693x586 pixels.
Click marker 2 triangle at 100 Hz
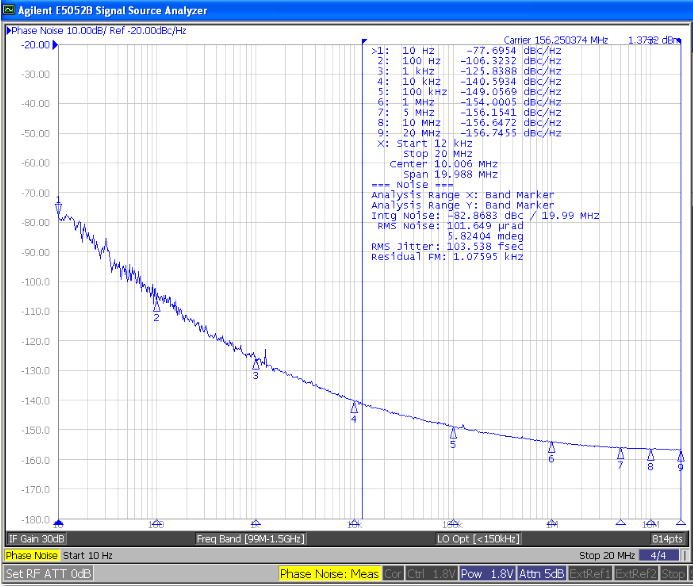(x=156, y=307)
